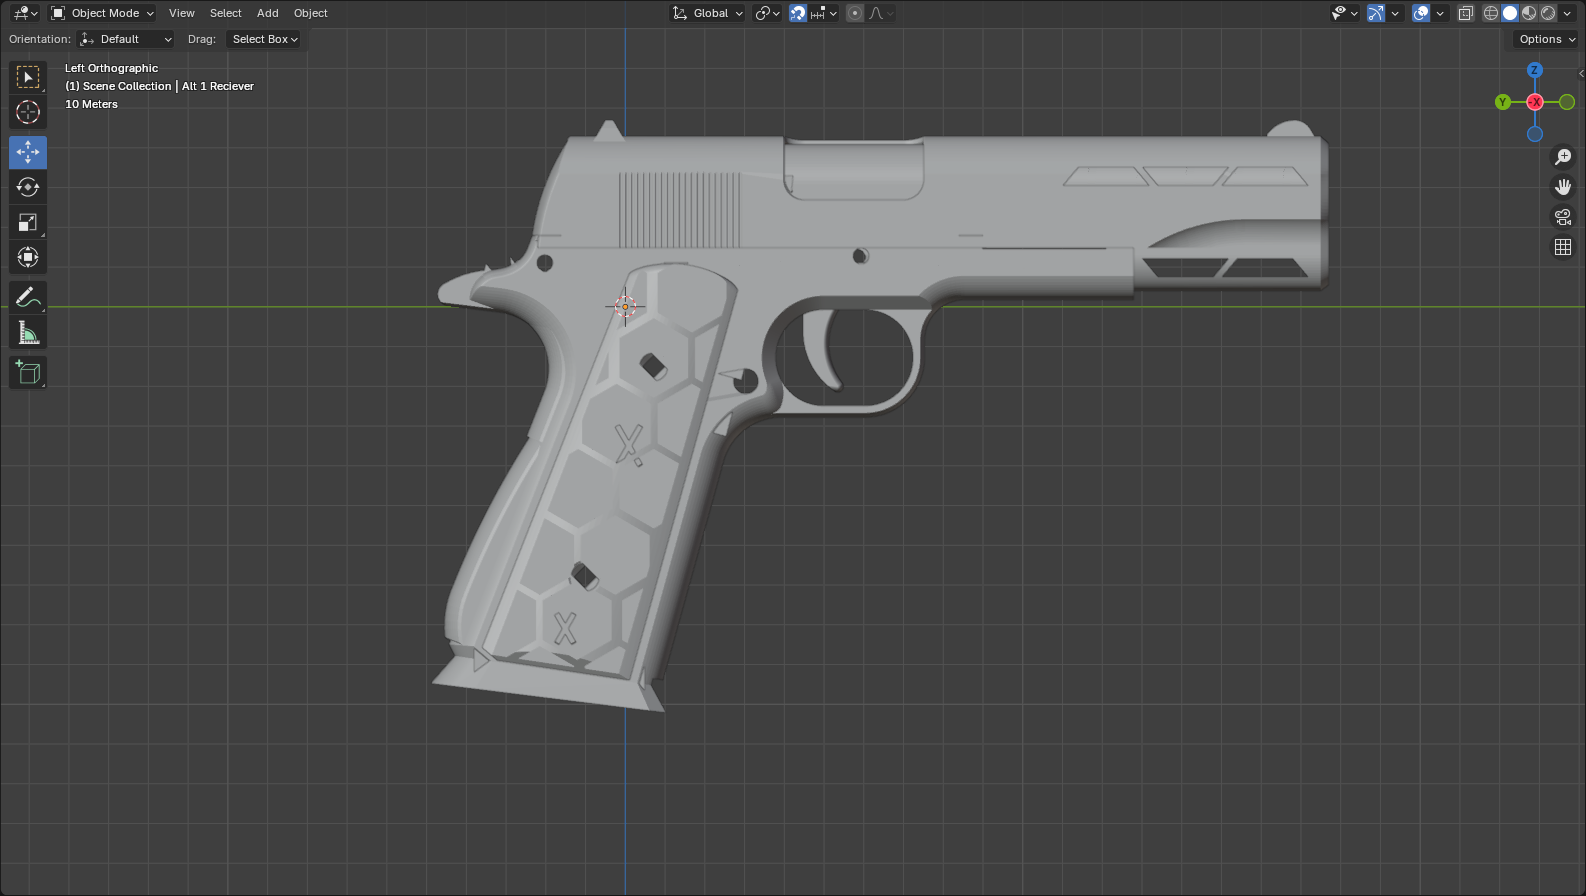Activate the Move tool
This screenshot has width=1586, height=896.
click(28, 152)
